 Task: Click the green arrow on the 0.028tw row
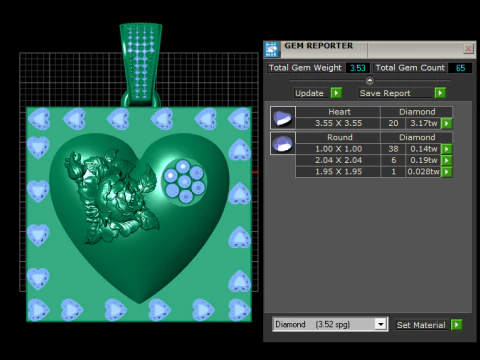pyautogui.click(x=447, y=172)
